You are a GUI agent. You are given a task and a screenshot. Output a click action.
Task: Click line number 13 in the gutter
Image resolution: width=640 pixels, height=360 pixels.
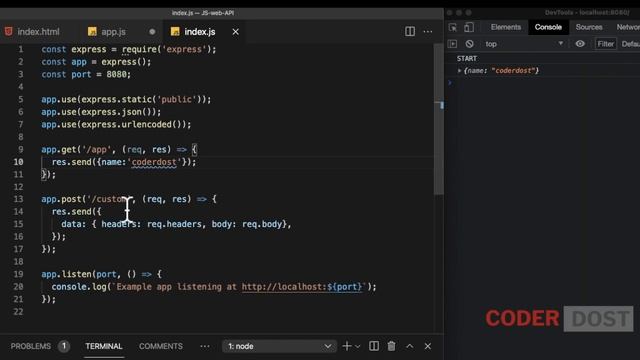pos(18,199)
